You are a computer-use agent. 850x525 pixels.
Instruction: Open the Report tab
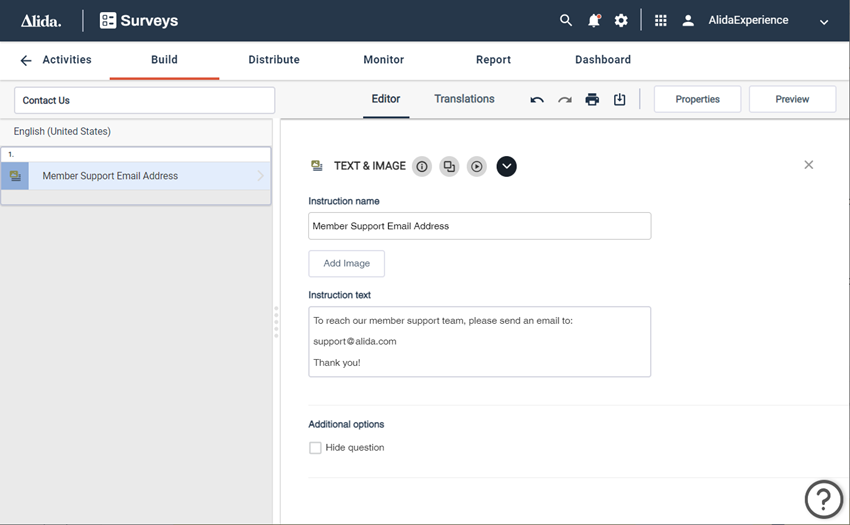tap(493, 60)
